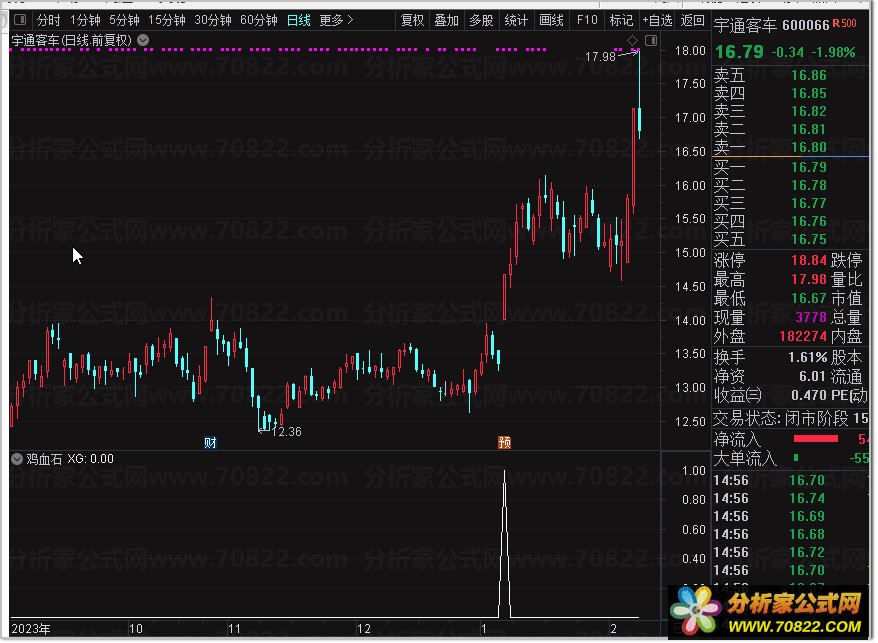Click the red 净流入 bar
Screen dimensions: 878x643
coord(816,439)
